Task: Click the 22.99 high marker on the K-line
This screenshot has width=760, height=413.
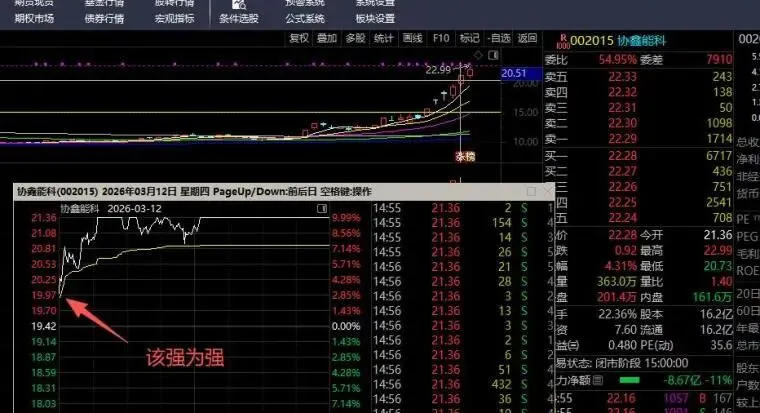Action: pyautogui.click(x=438, y=70)
